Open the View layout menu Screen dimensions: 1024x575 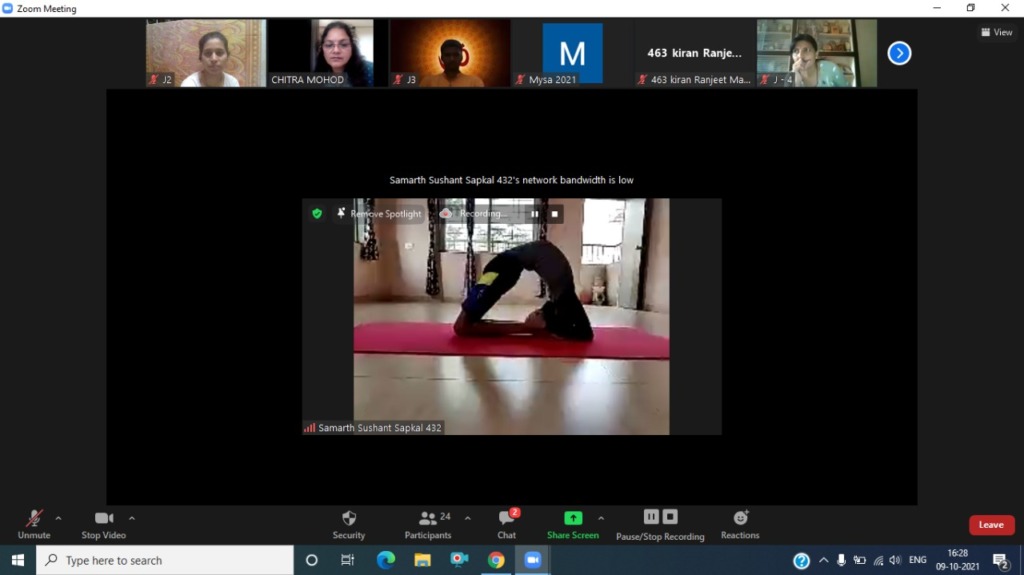[x=996, y=32]
